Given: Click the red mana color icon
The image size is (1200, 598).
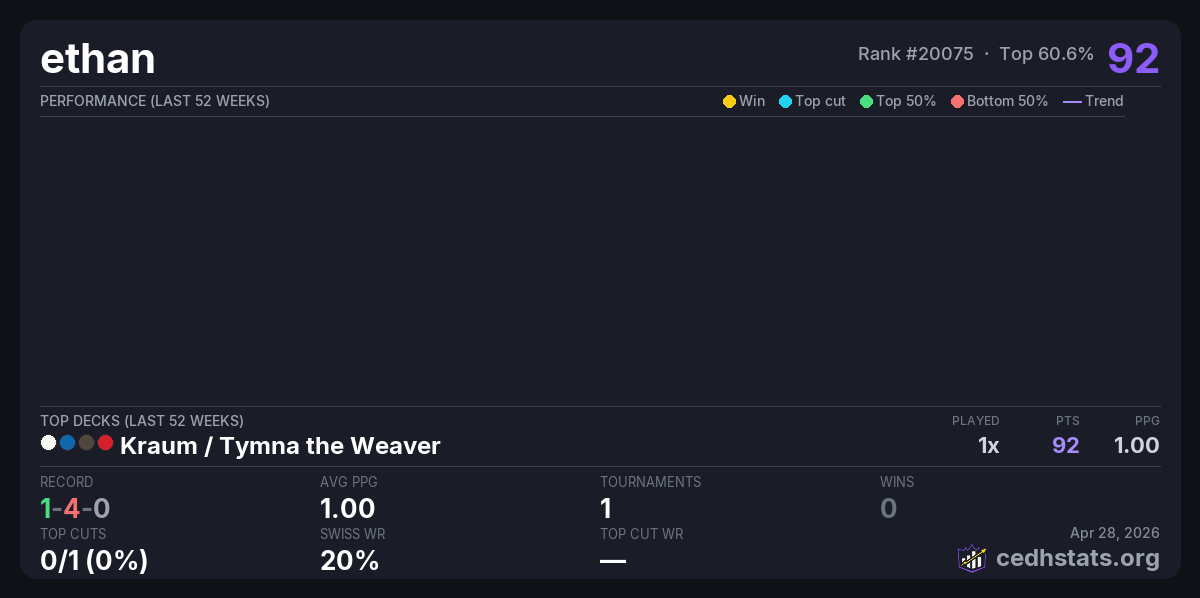Looking at the screenshot, I should tap(105, 442).
